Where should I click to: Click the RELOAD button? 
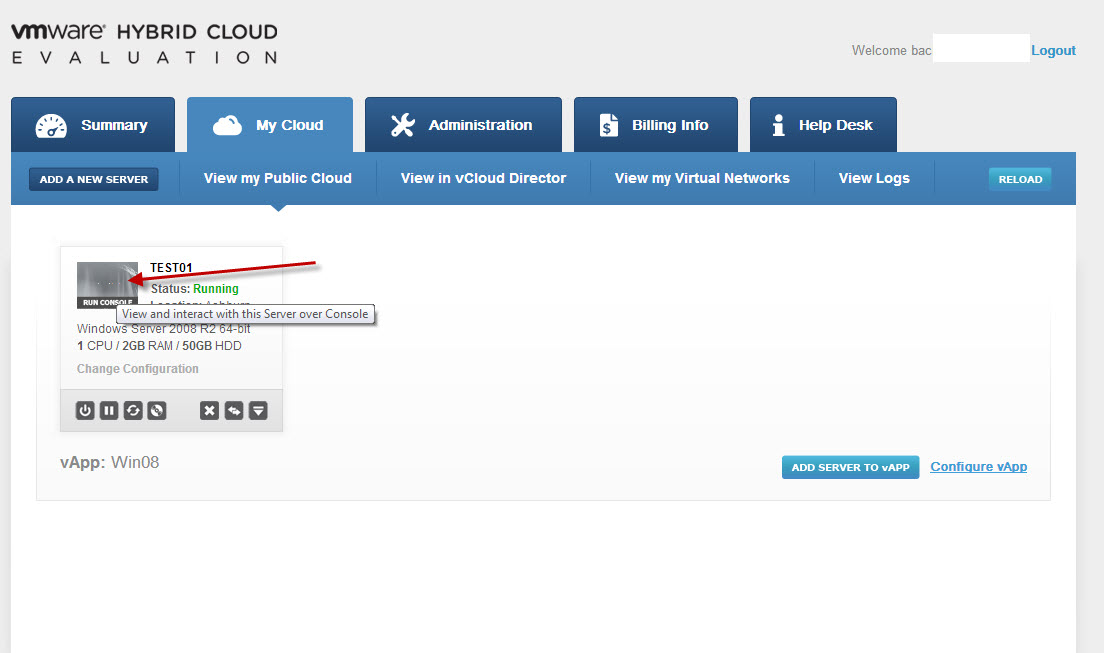click(1020, 179)
